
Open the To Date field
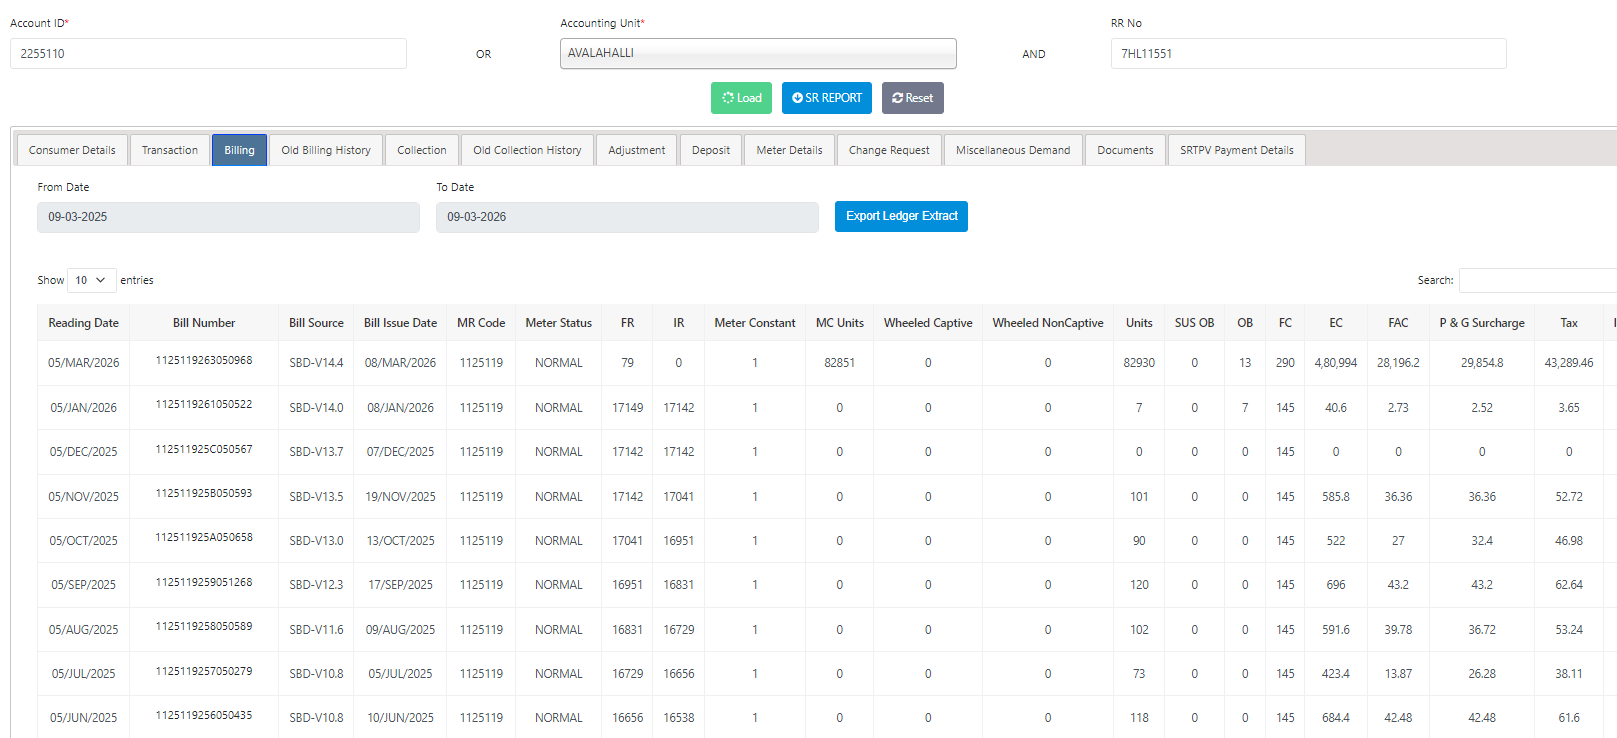pyautogui.click(x=627, y=217)
